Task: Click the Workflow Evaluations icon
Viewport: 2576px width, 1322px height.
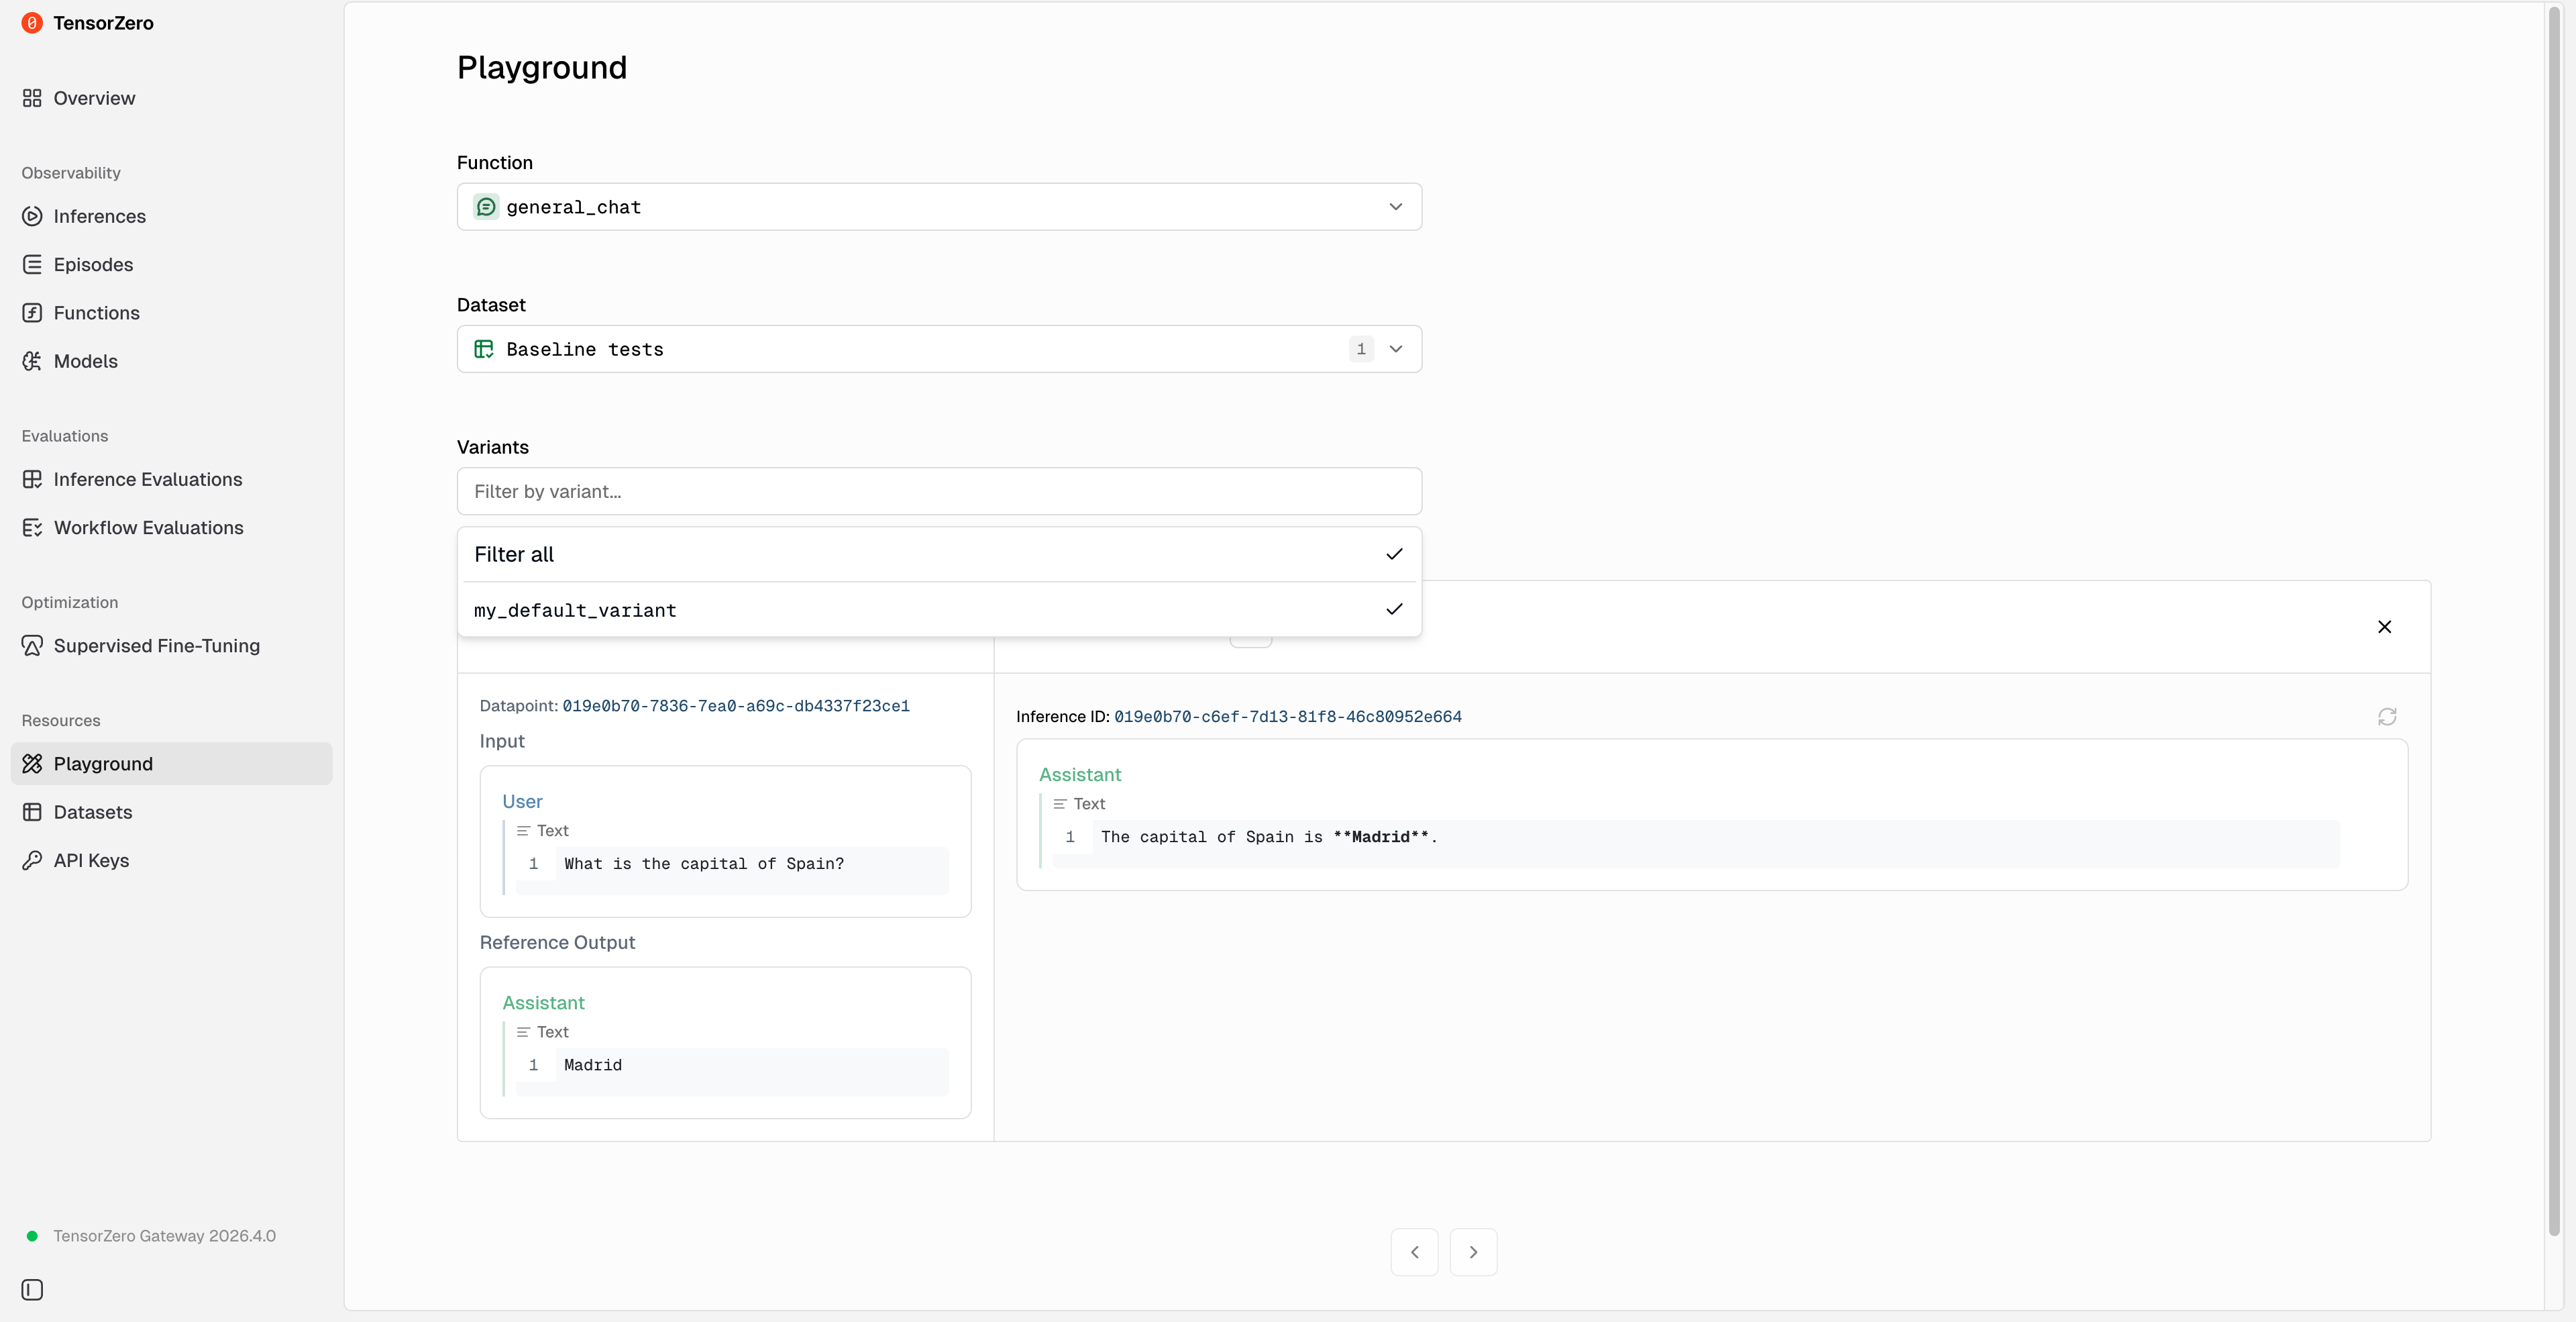Action: tap(32, 528)
